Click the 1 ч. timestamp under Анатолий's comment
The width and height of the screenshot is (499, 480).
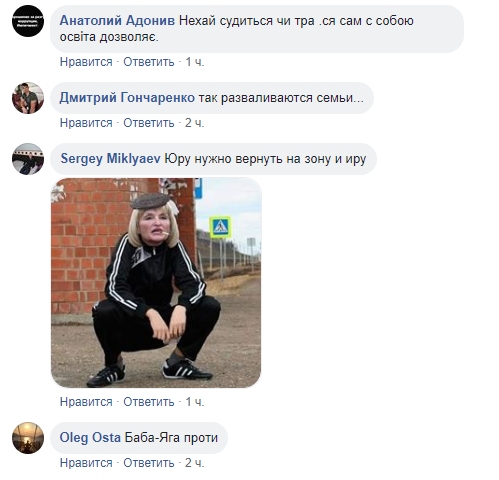[x=195, y=62]
